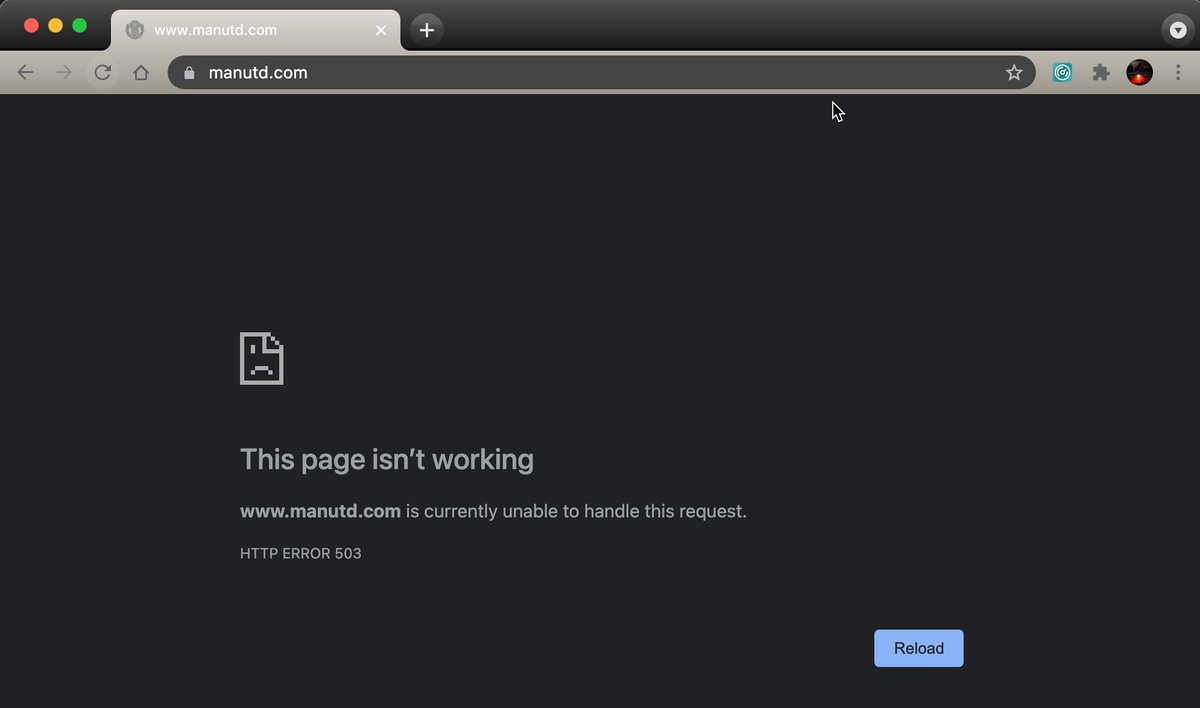Go back using the back arrow
Screen dimensions: 1200x708
click(x=26, y=72)
